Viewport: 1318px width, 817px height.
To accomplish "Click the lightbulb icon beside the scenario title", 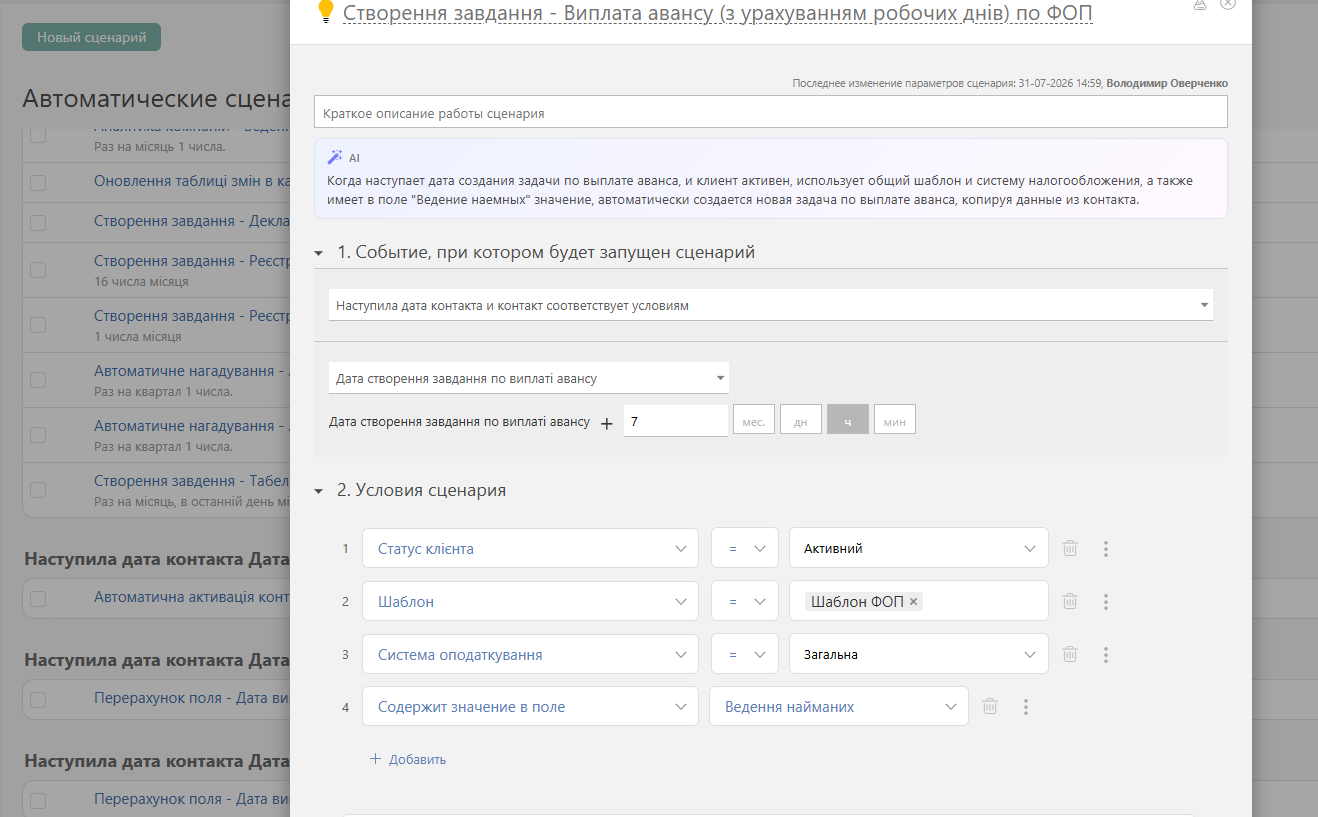I will point(324,12).
